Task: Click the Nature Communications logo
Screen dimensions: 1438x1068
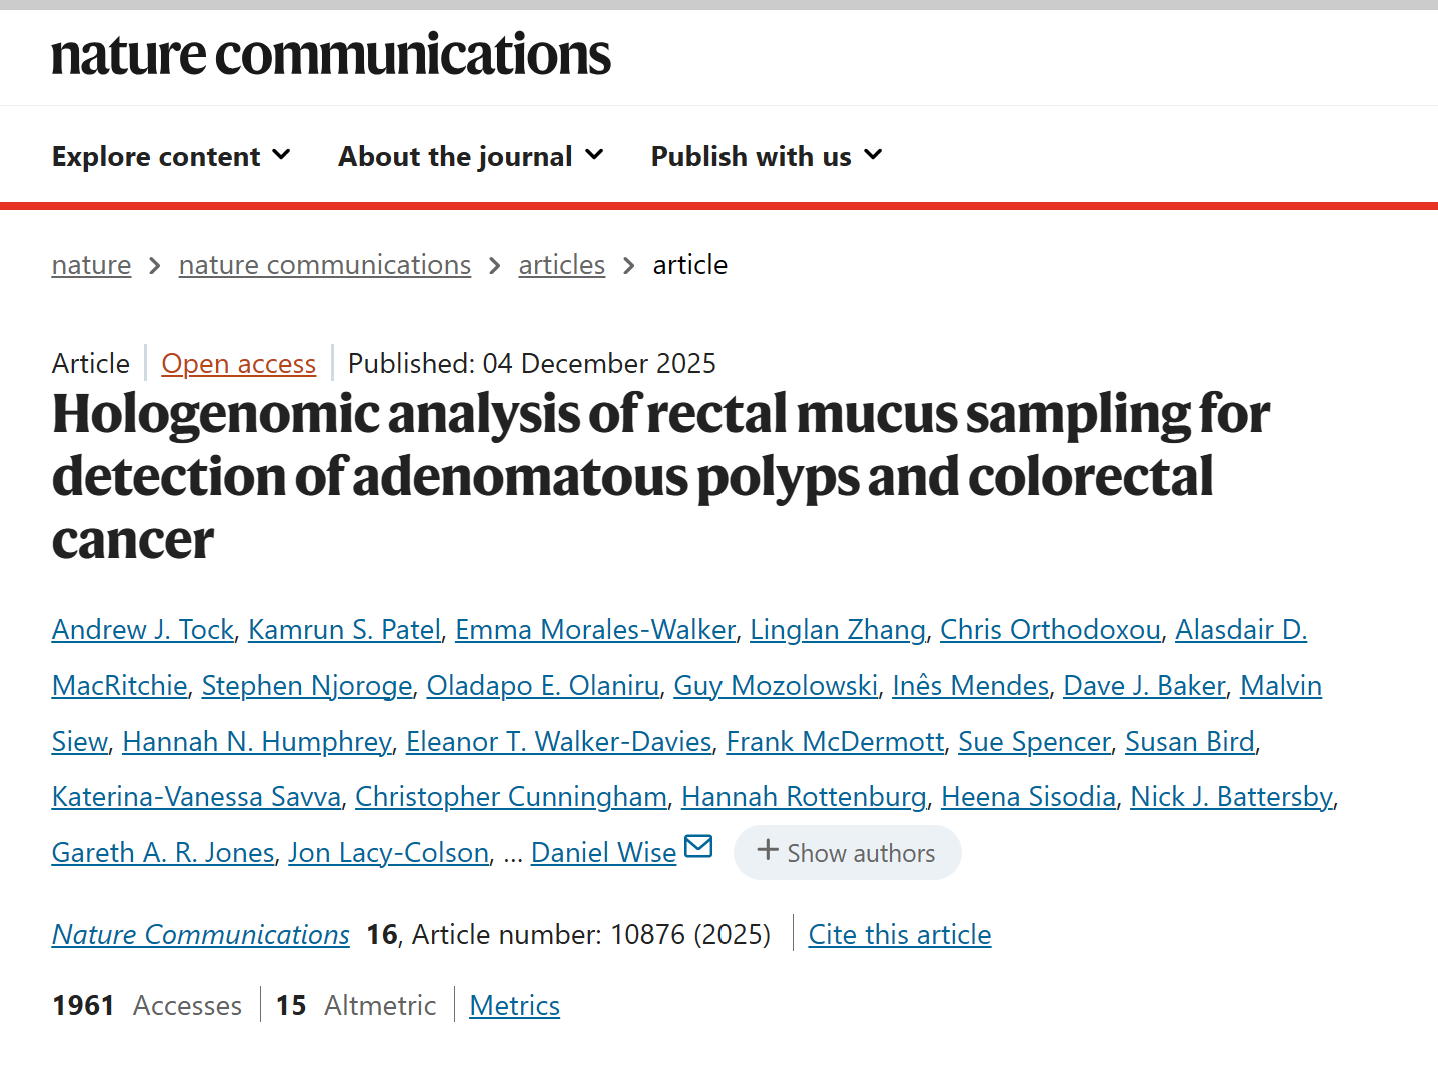Action: click(330, 54)
